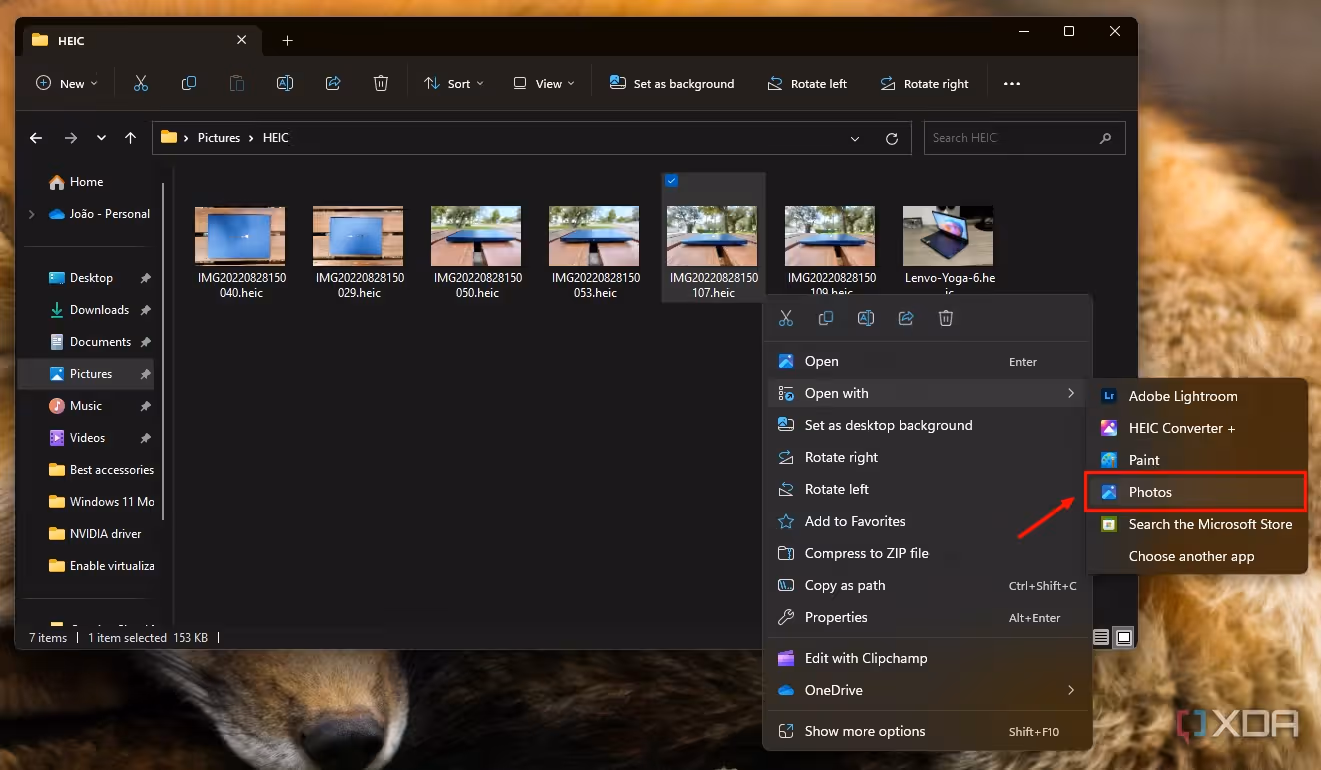Expand the João - Personal tree node
Screen dimensions: 1321x770
[x=32, y=214]
